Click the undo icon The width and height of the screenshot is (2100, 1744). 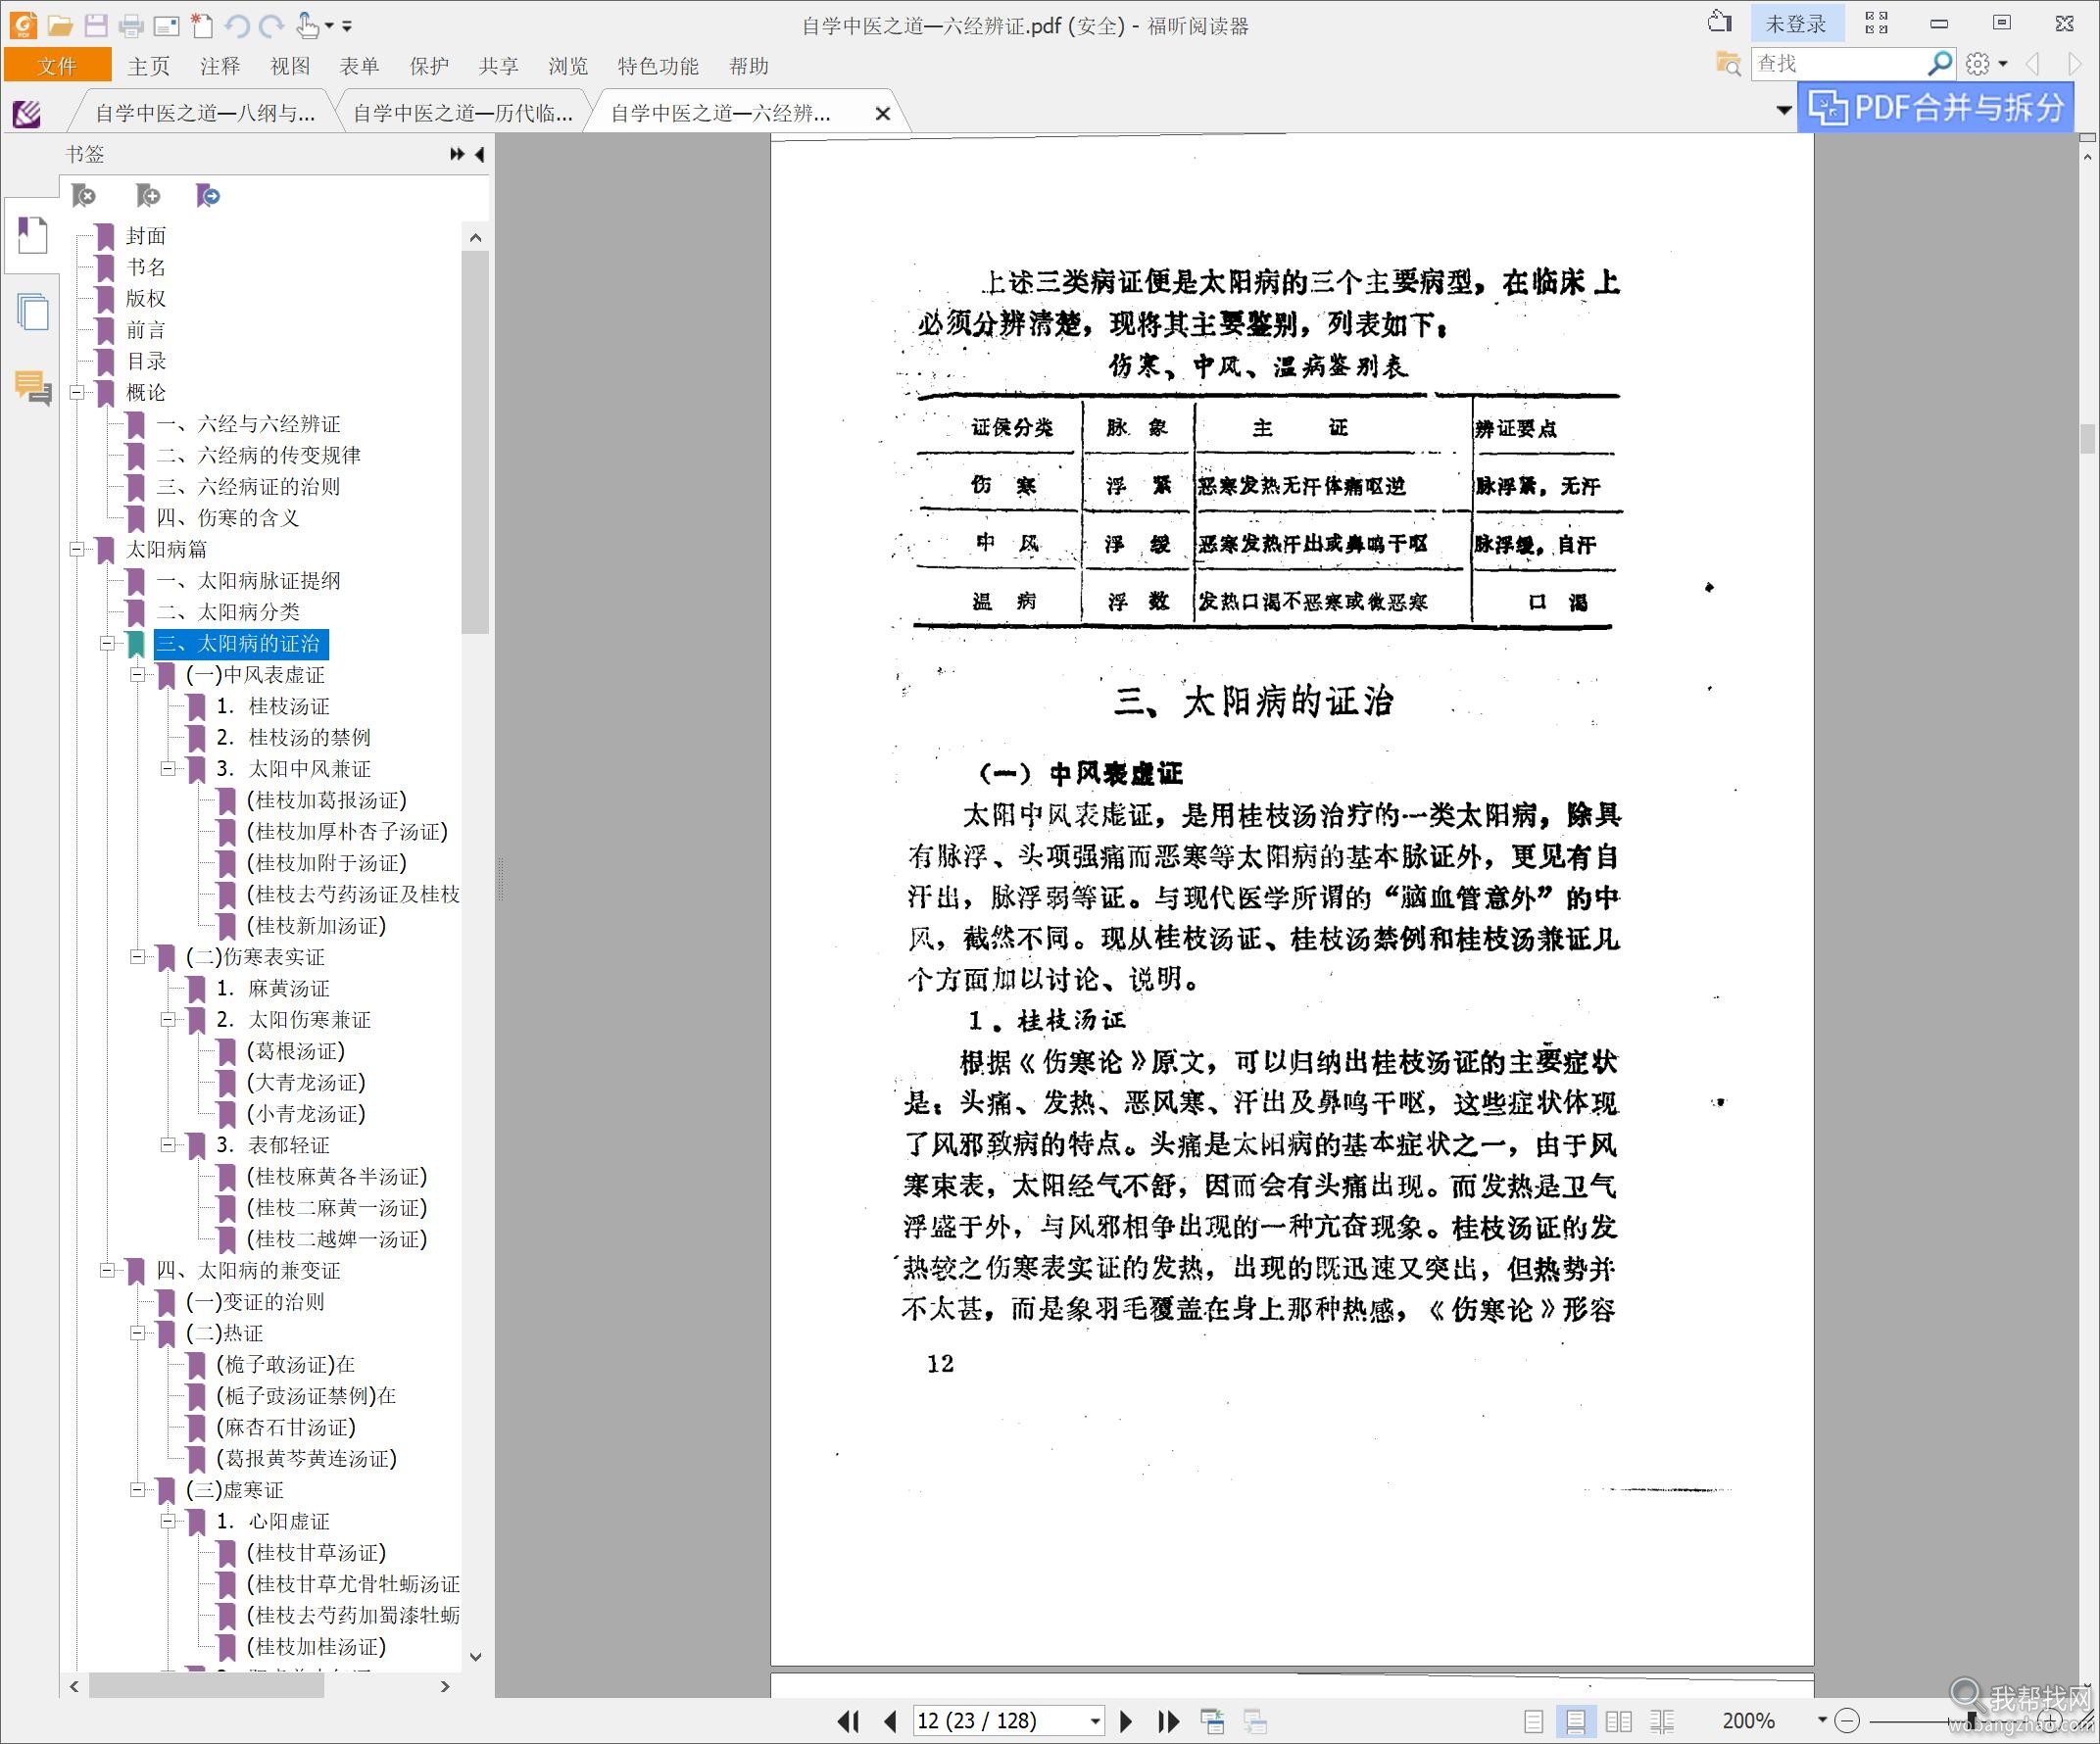pyautogui.click(x=237, y=26)
